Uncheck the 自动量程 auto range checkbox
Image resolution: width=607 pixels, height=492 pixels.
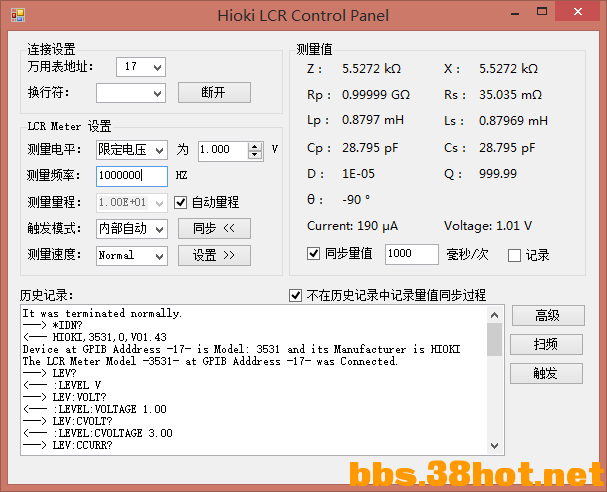[x=180, y=202]
